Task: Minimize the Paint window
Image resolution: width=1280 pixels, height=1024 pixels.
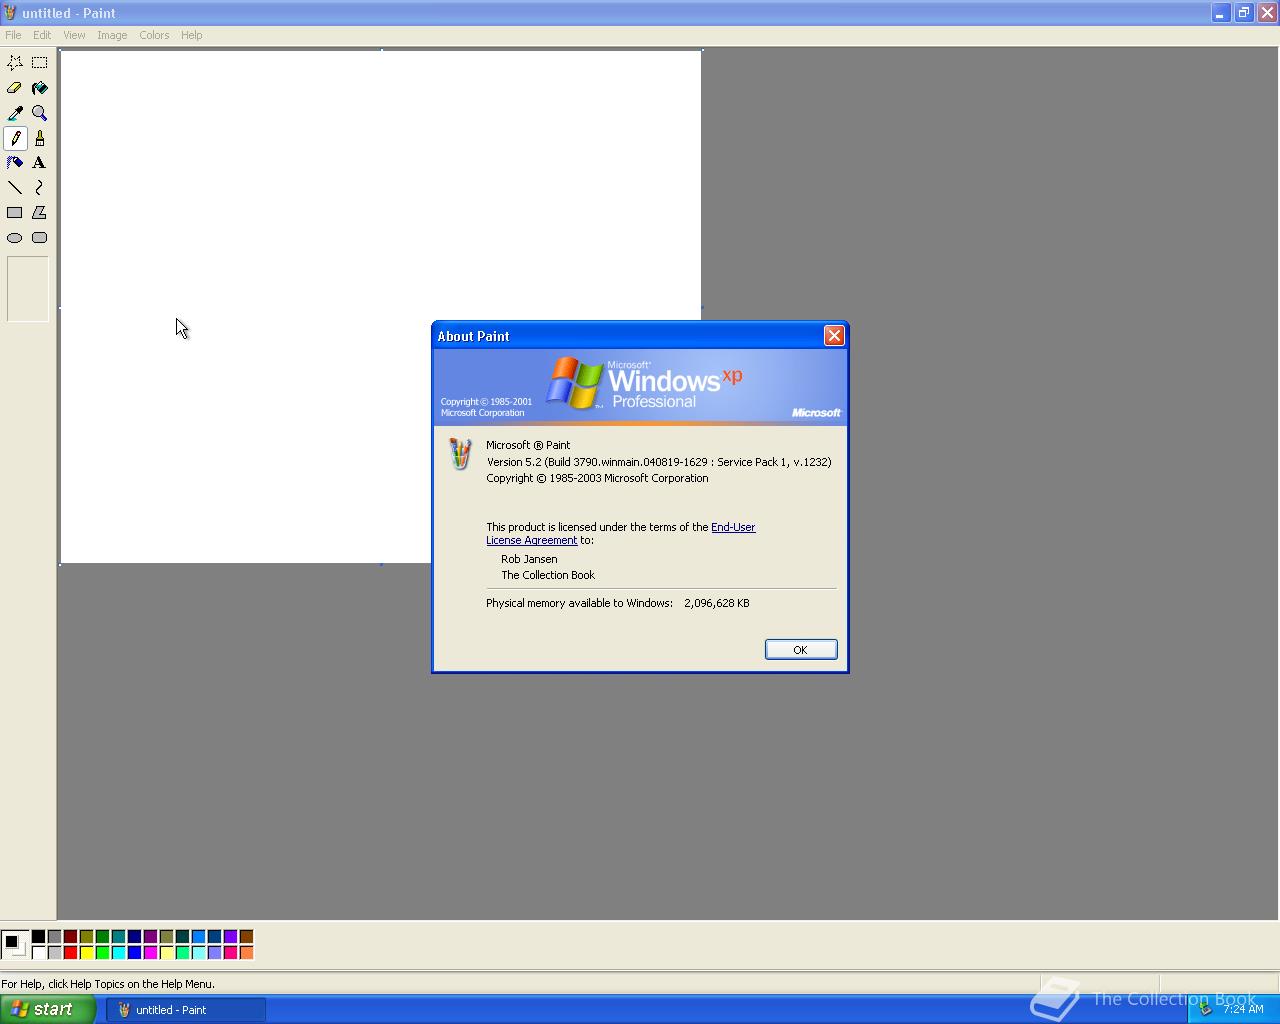Action: point(1220,13)
